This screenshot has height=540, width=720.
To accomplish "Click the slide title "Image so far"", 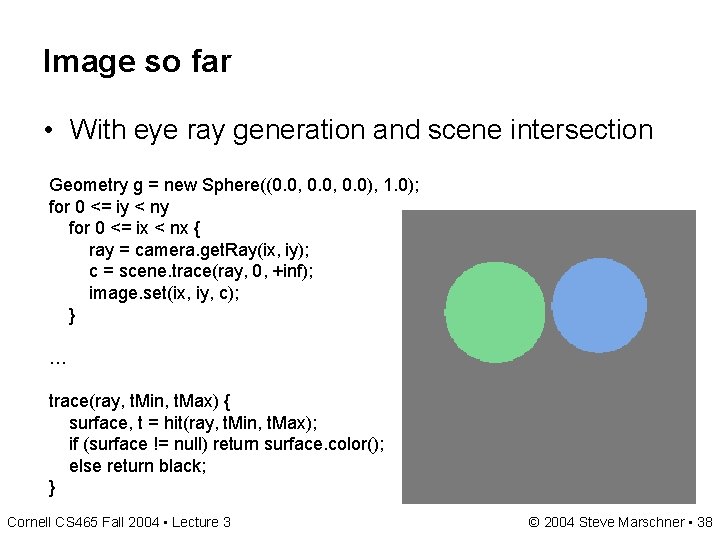I will tap(137, 62).
